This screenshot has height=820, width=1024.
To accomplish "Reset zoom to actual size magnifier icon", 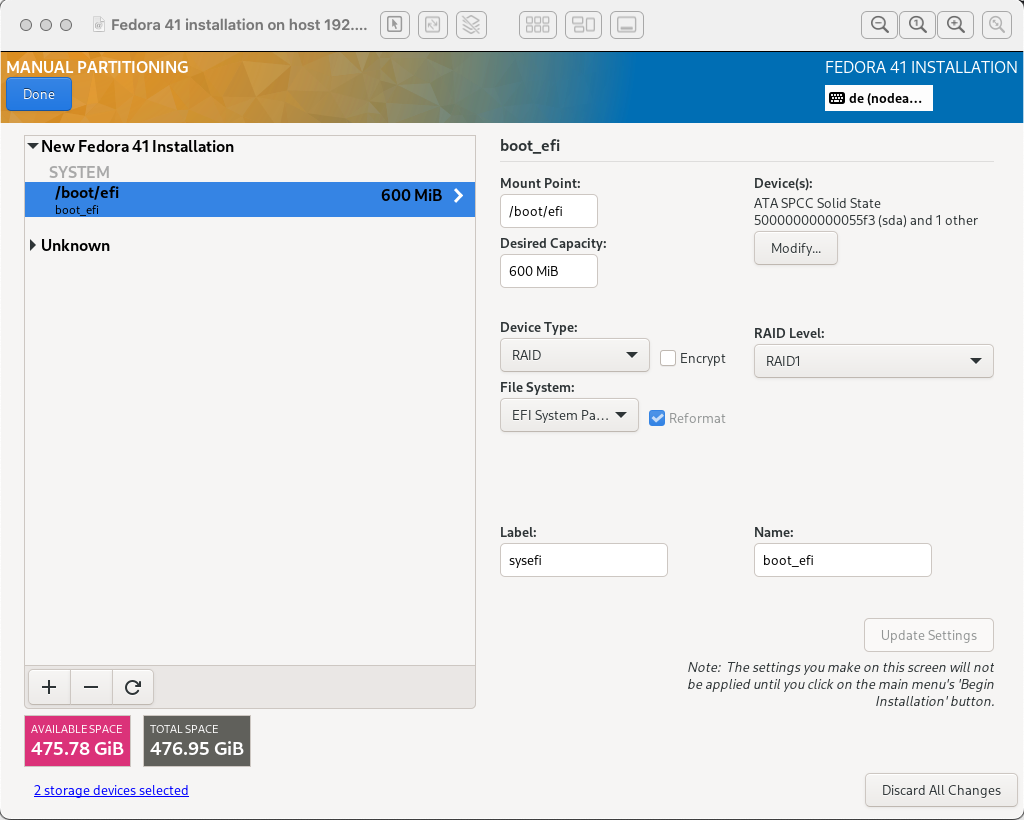I will (x=918, y=25).
